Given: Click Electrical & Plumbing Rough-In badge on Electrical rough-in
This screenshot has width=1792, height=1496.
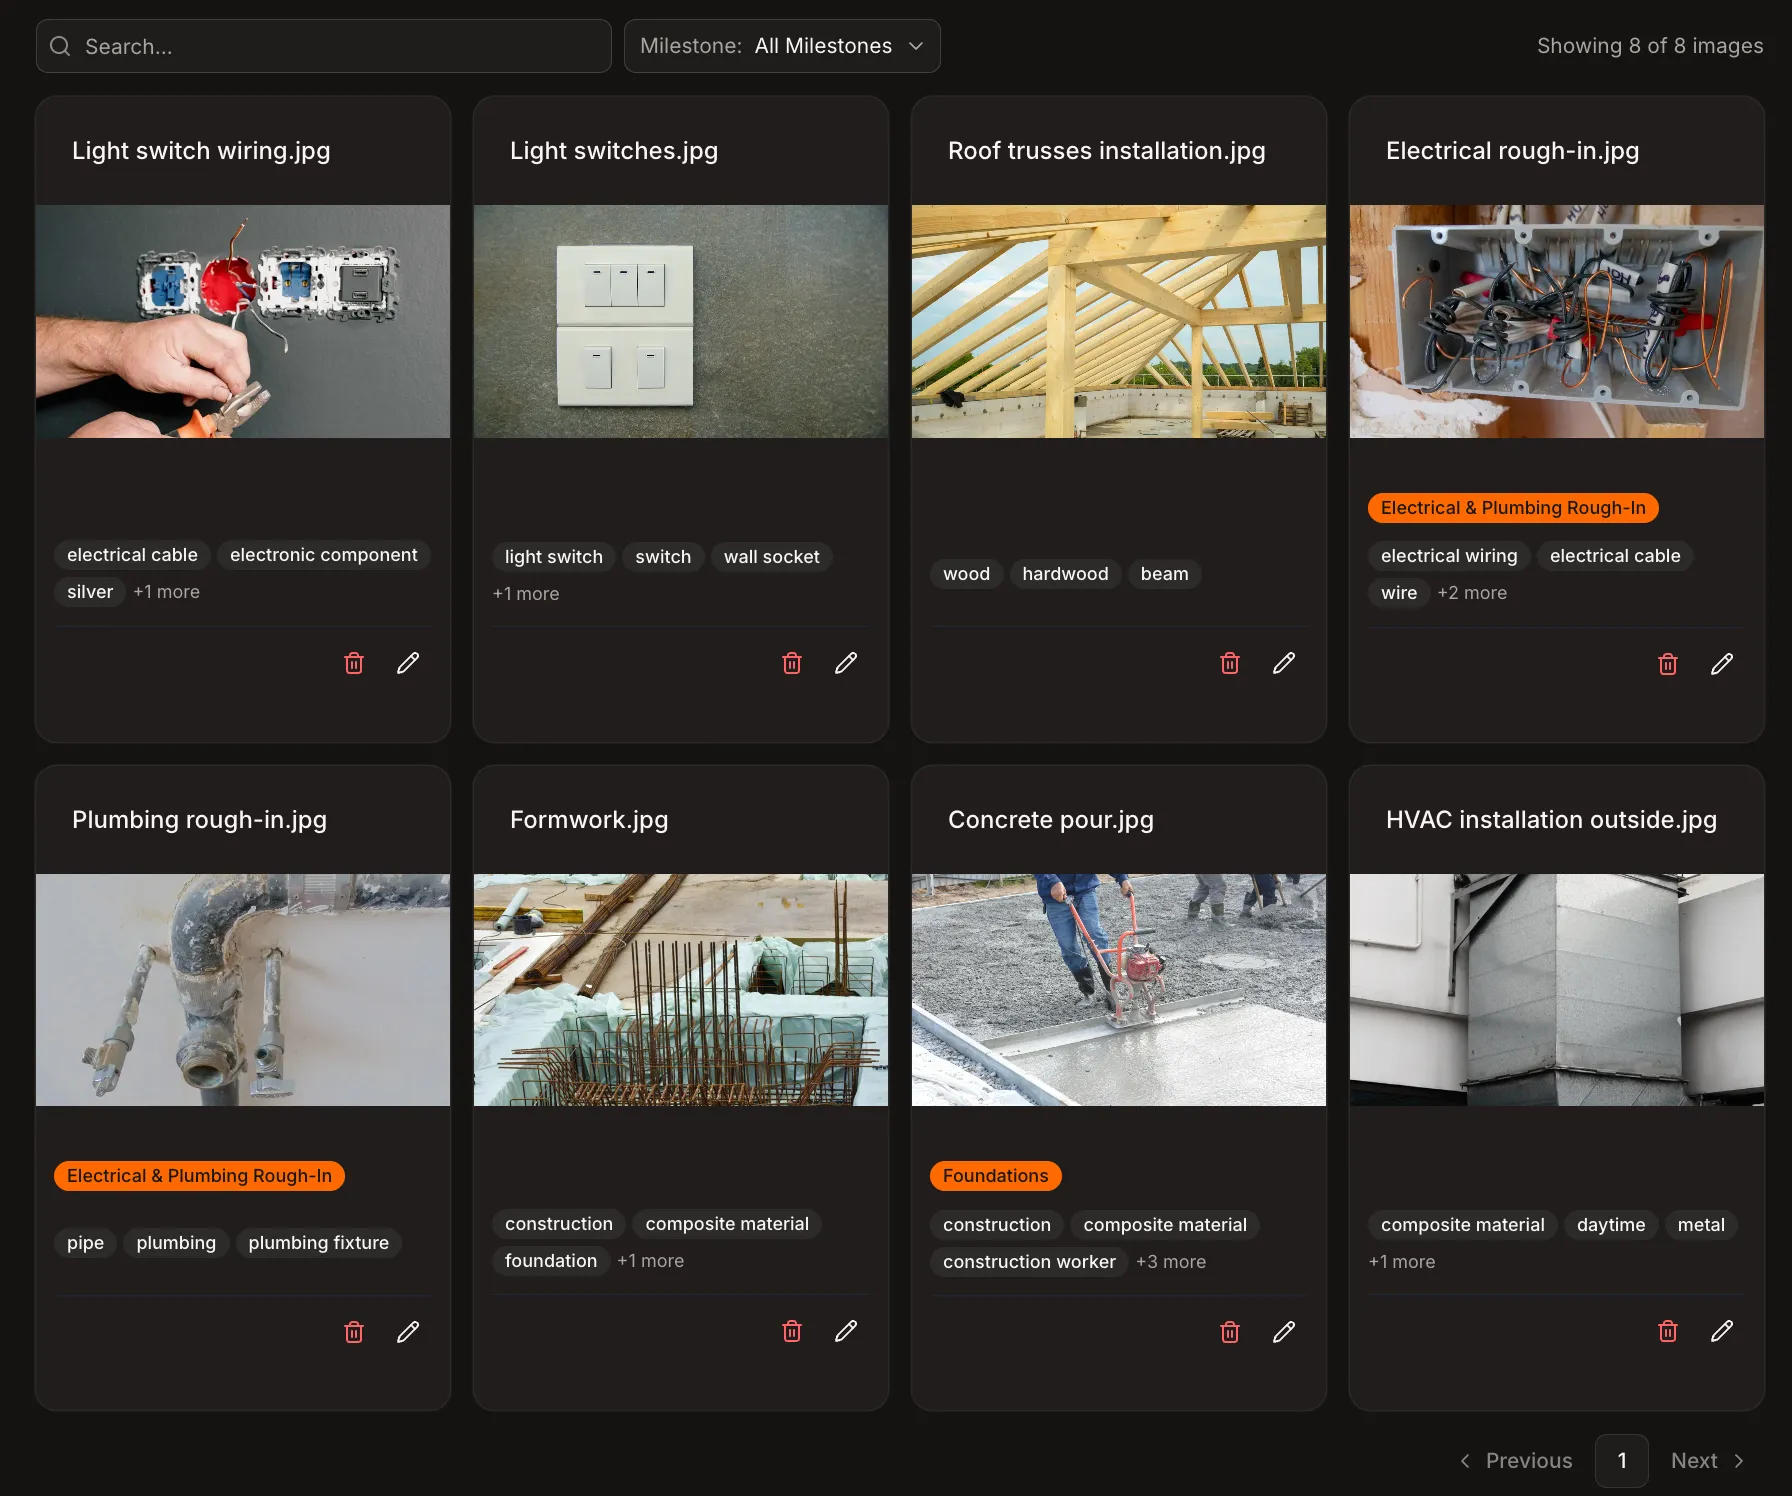Looking at the screenshot, I should (x=1513, y=508).
